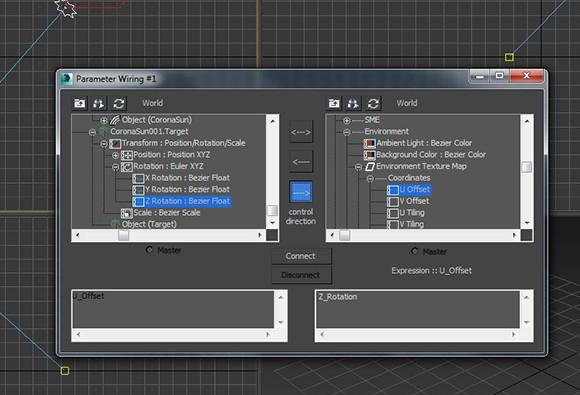This screenshot has height=395, width=580.
Task: Click left tree vertical scrollbar thumb
Action: click(x=272, y=210)
